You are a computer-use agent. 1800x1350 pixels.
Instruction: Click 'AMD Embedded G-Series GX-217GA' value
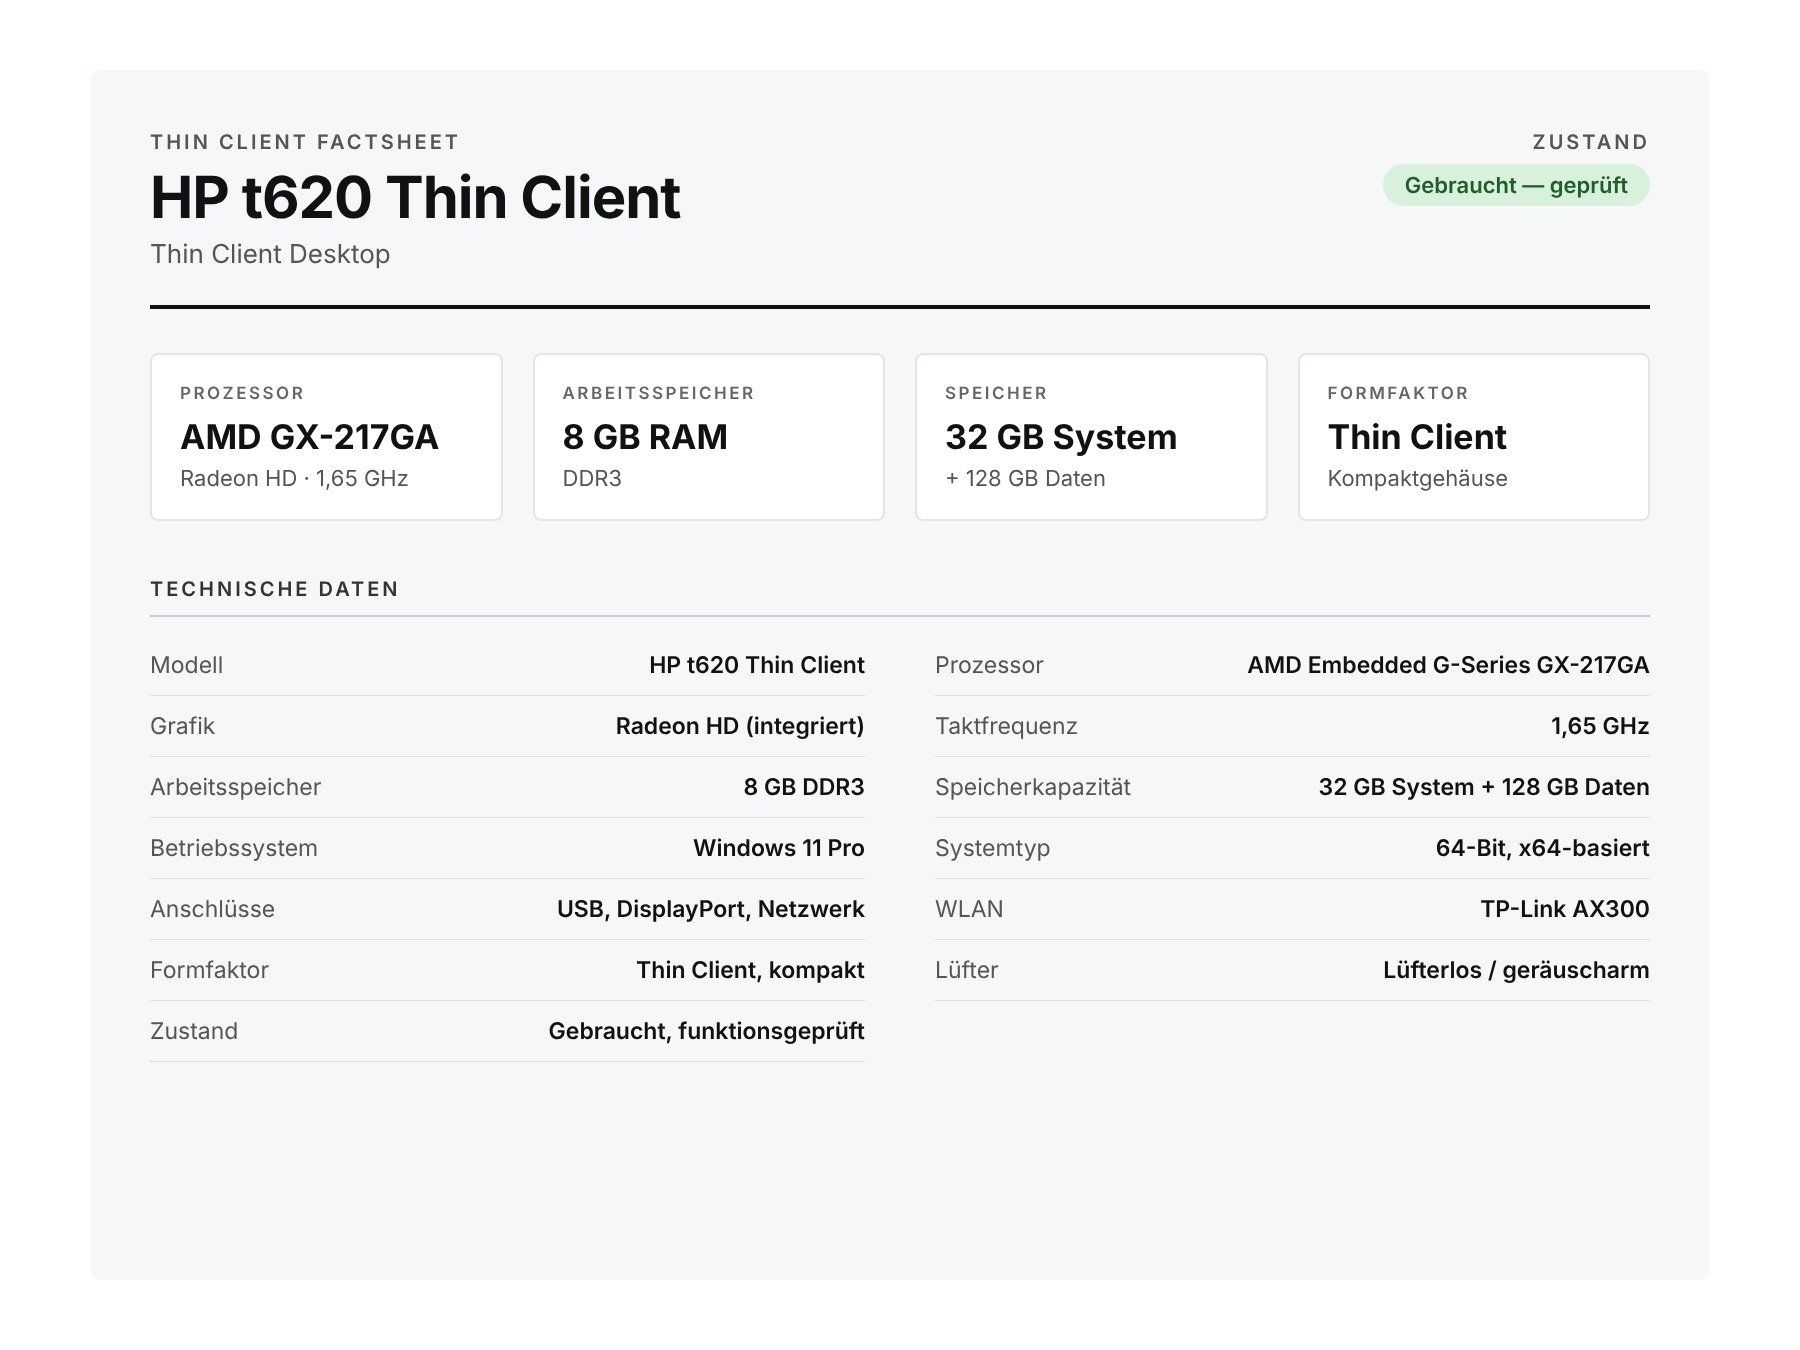tap(1448, 665)
